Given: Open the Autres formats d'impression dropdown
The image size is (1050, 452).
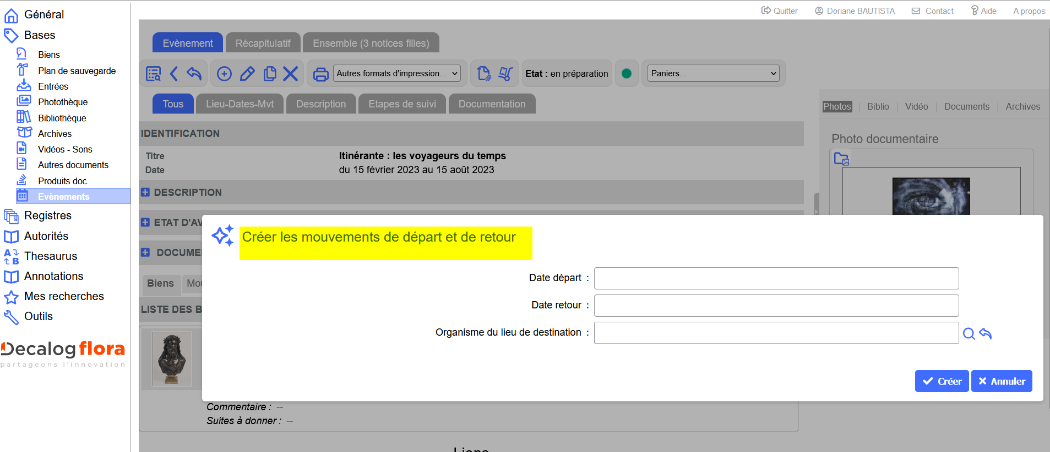Looking at the screenshot, I should click(397, 73).
